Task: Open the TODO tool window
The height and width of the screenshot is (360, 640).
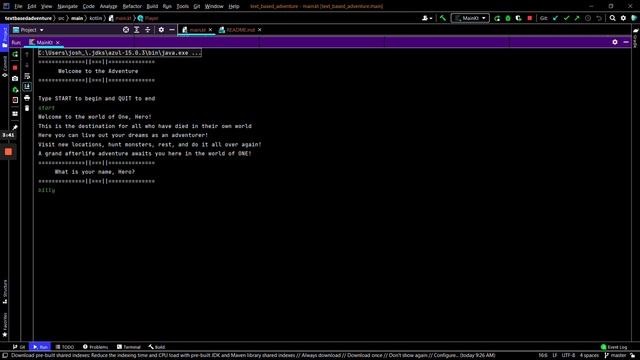Action: coord(65,347)
